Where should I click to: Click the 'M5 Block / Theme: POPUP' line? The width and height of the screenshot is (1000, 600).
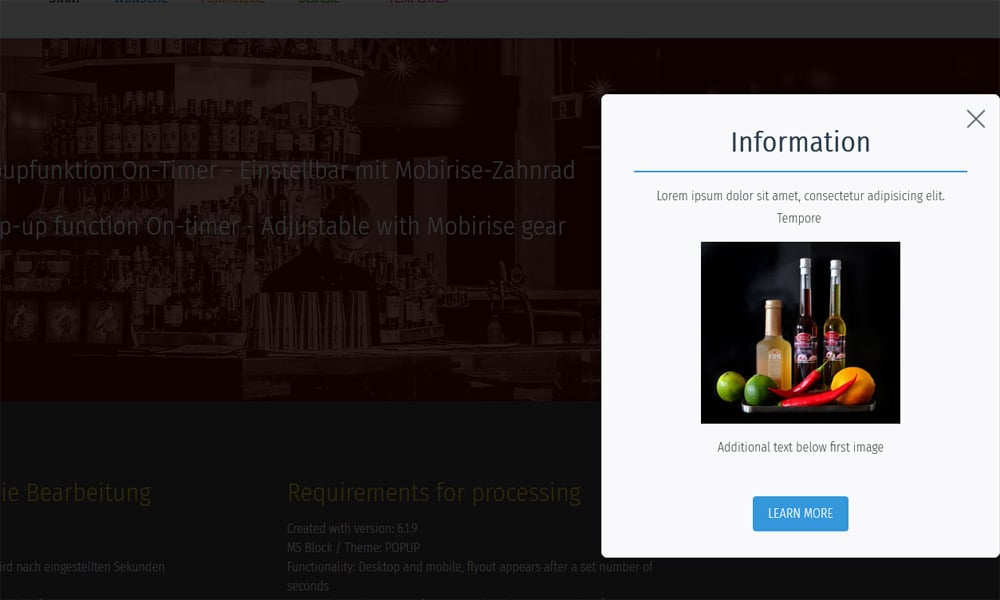click(x=353, y=547)
